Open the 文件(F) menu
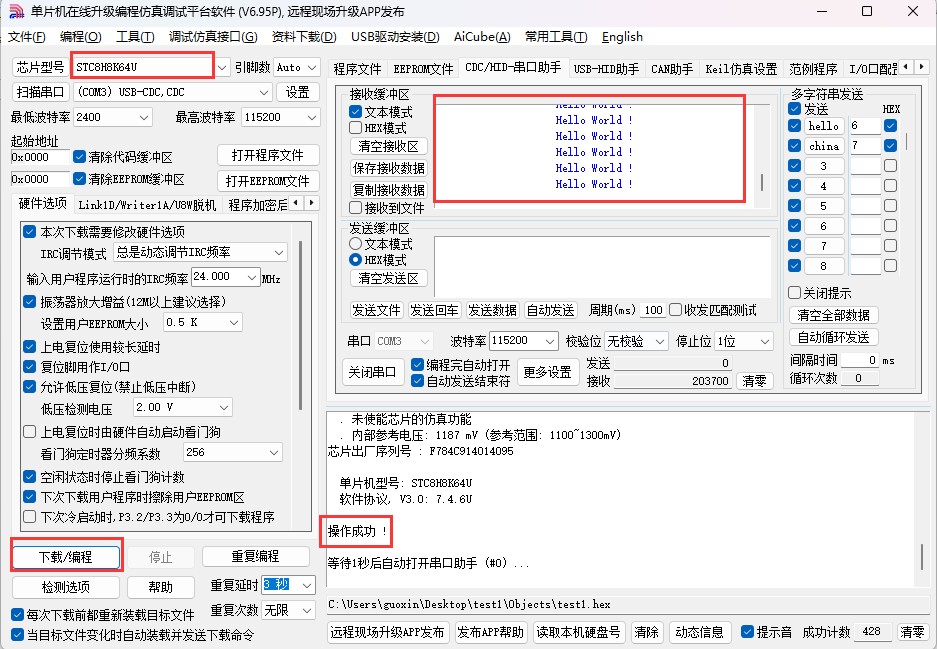This screenshot has width=937, height=649. 27,37
